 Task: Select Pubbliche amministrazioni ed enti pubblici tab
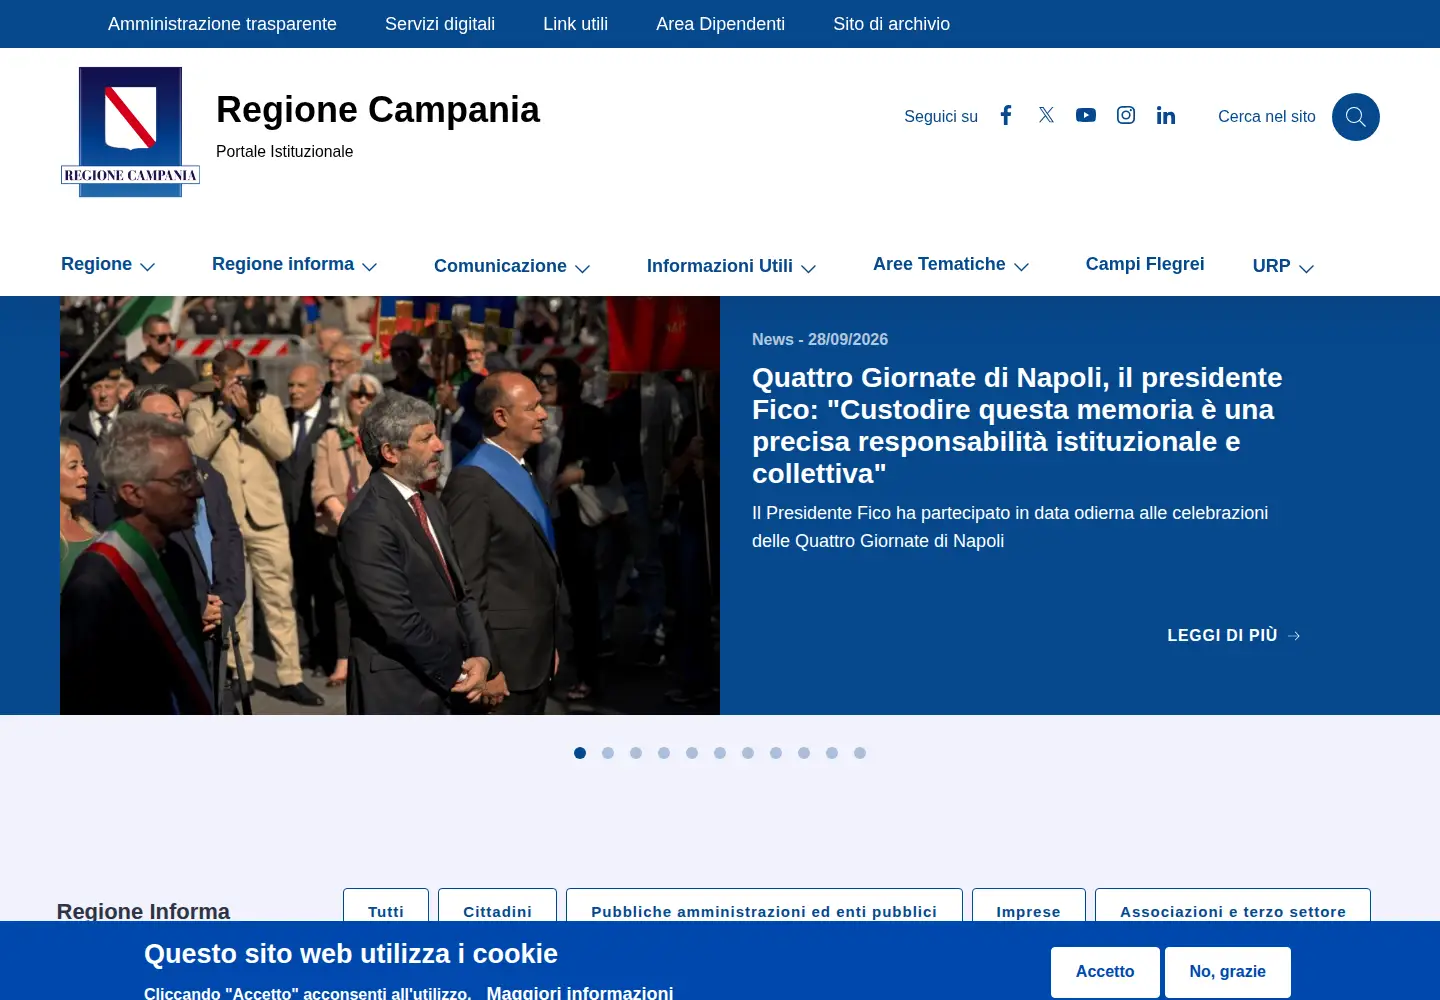(x=764, y=906)
